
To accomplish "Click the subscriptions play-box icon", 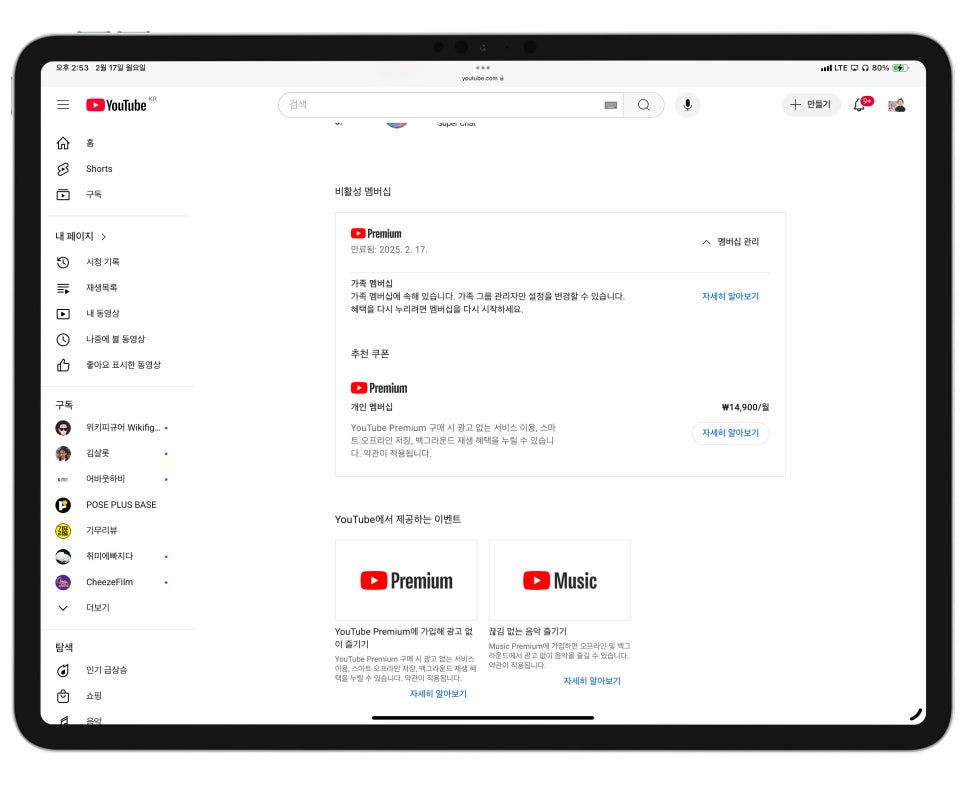I will click(x=63, y=195).
